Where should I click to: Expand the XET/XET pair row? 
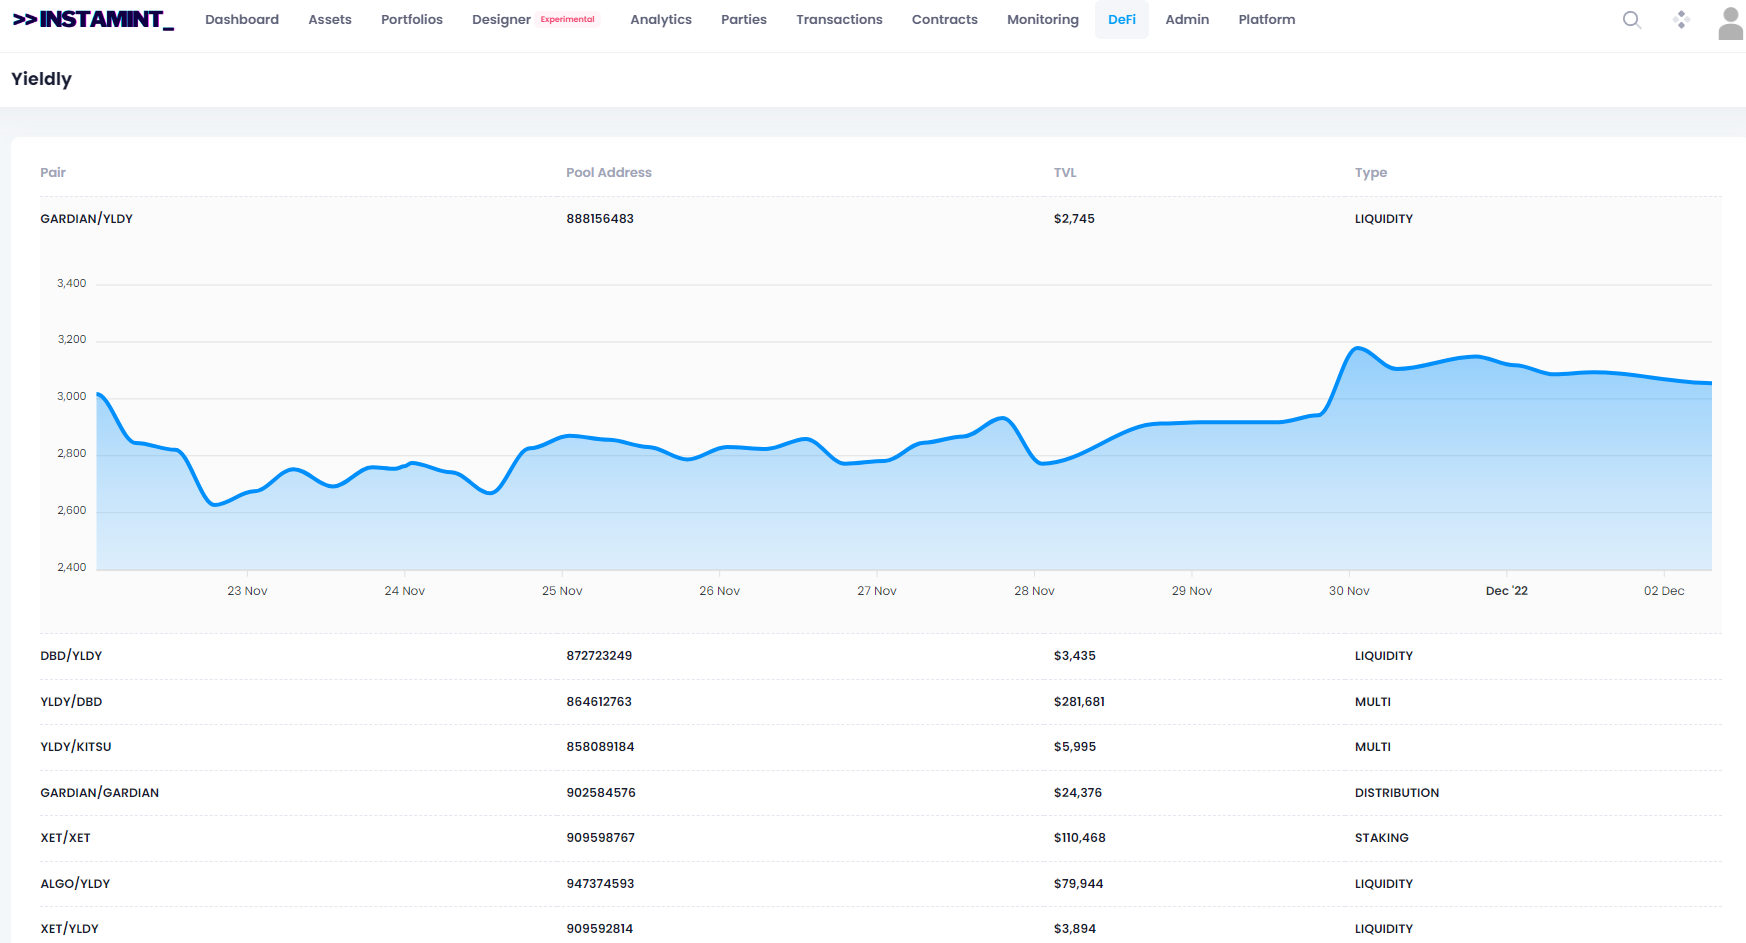pos(880,838)
